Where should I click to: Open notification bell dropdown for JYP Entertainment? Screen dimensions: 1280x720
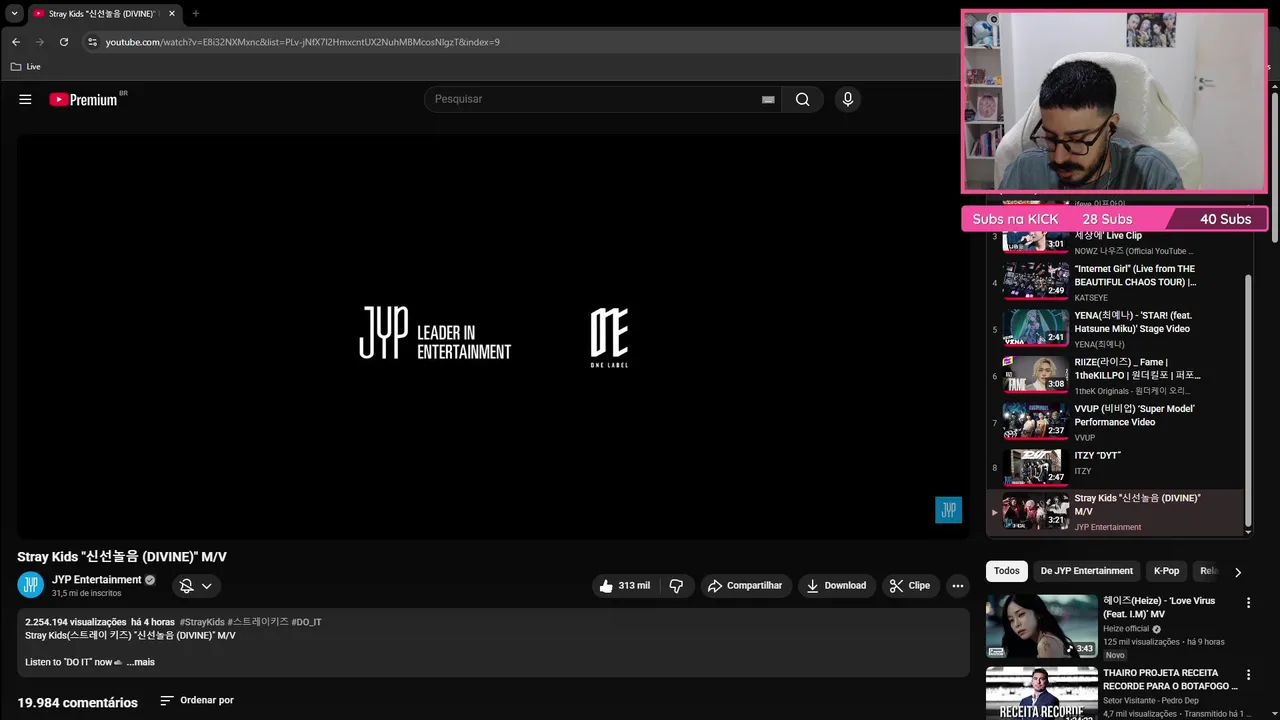pos(195,586)
